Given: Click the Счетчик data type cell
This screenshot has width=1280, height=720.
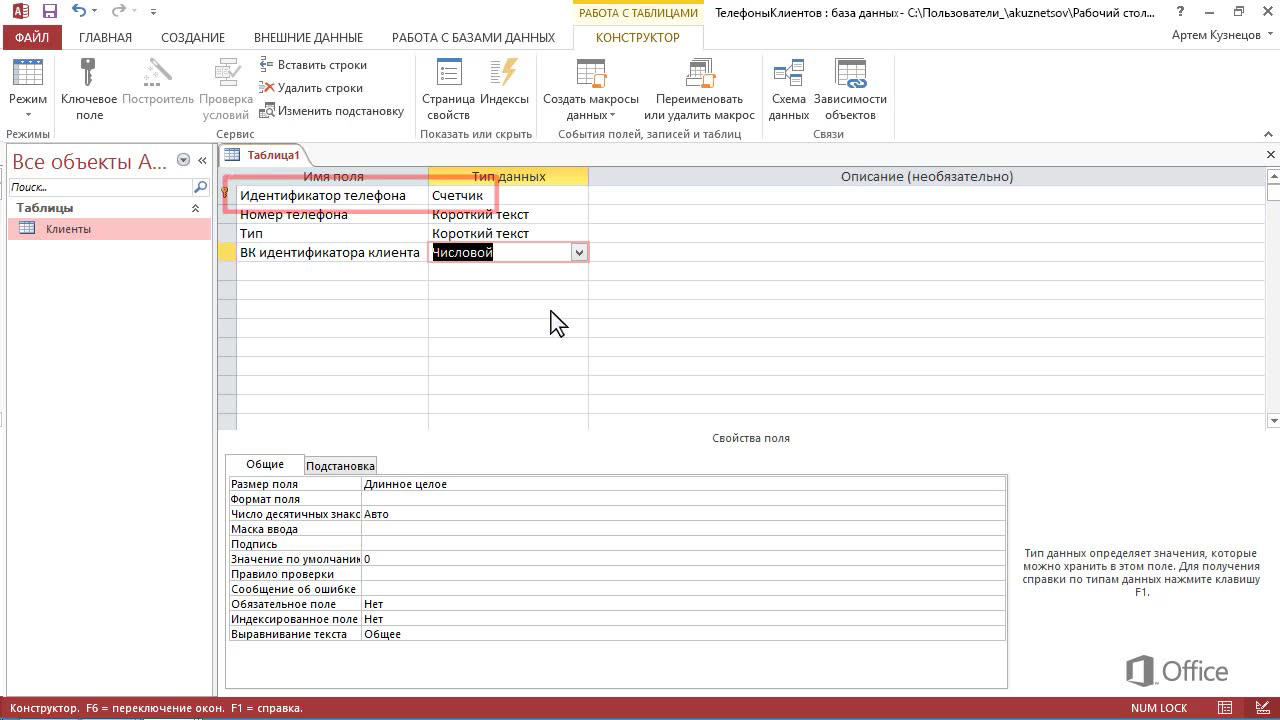Looking at the screenshot, I should coord(508,195).
